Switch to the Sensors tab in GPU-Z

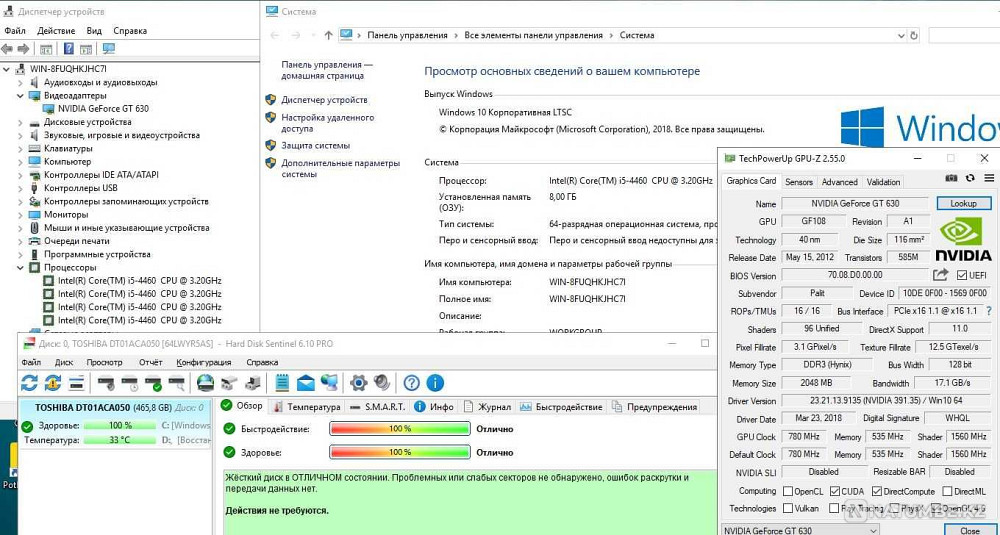[798, 182]
